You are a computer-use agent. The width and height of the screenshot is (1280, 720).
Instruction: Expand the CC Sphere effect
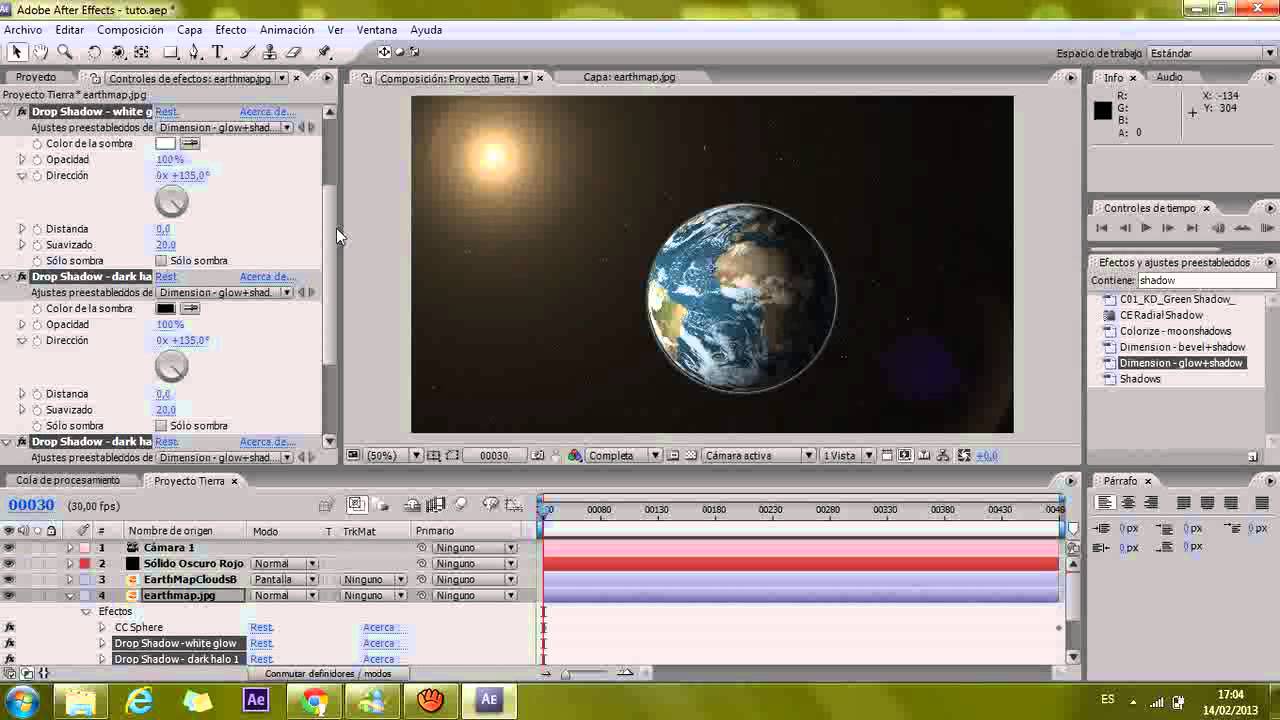coord(102,627)
